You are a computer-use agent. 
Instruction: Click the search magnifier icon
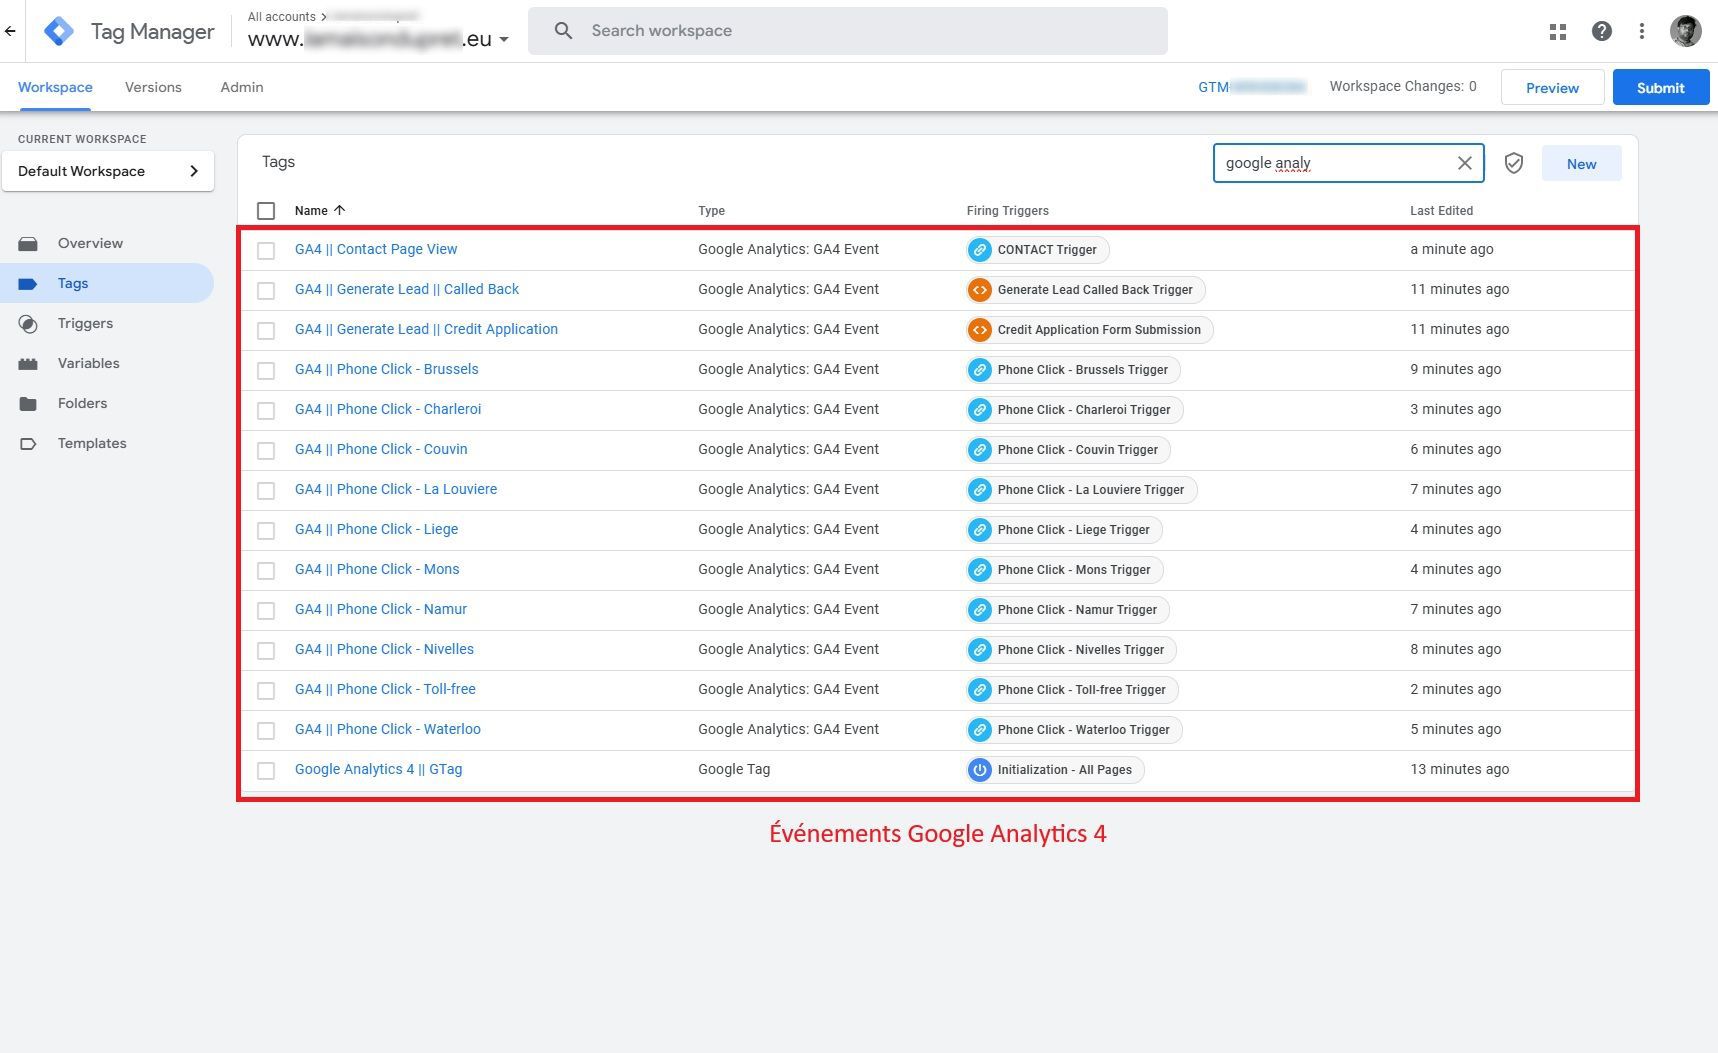(x=563, y=31)
